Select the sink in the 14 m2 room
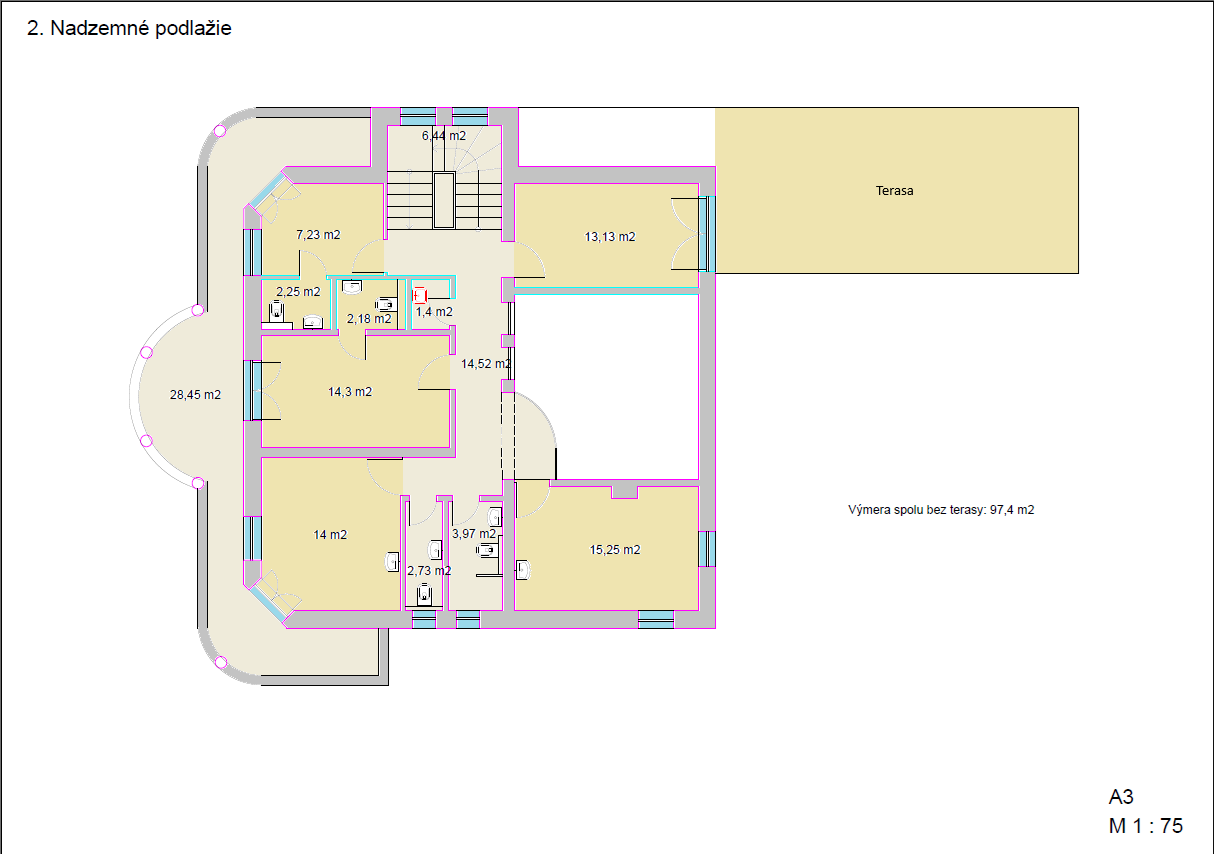The height and width of the screenshot is (854, 1215). click(x=392, y=562)
